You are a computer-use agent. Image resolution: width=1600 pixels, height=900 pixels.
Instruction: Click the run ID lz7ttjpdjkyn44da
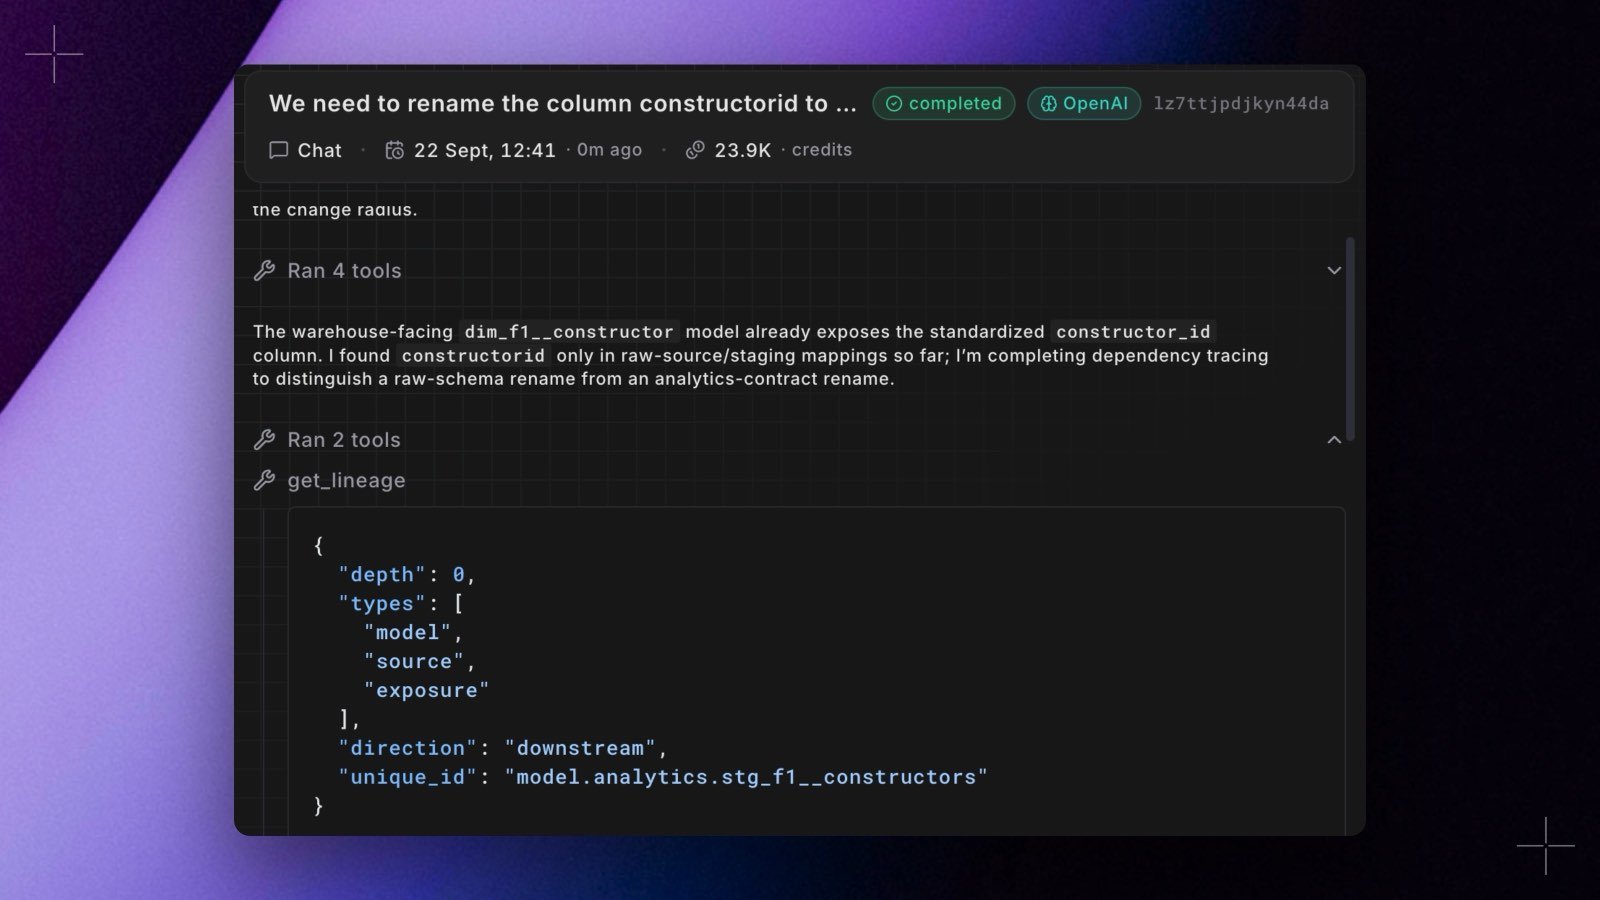[1241, 103]
